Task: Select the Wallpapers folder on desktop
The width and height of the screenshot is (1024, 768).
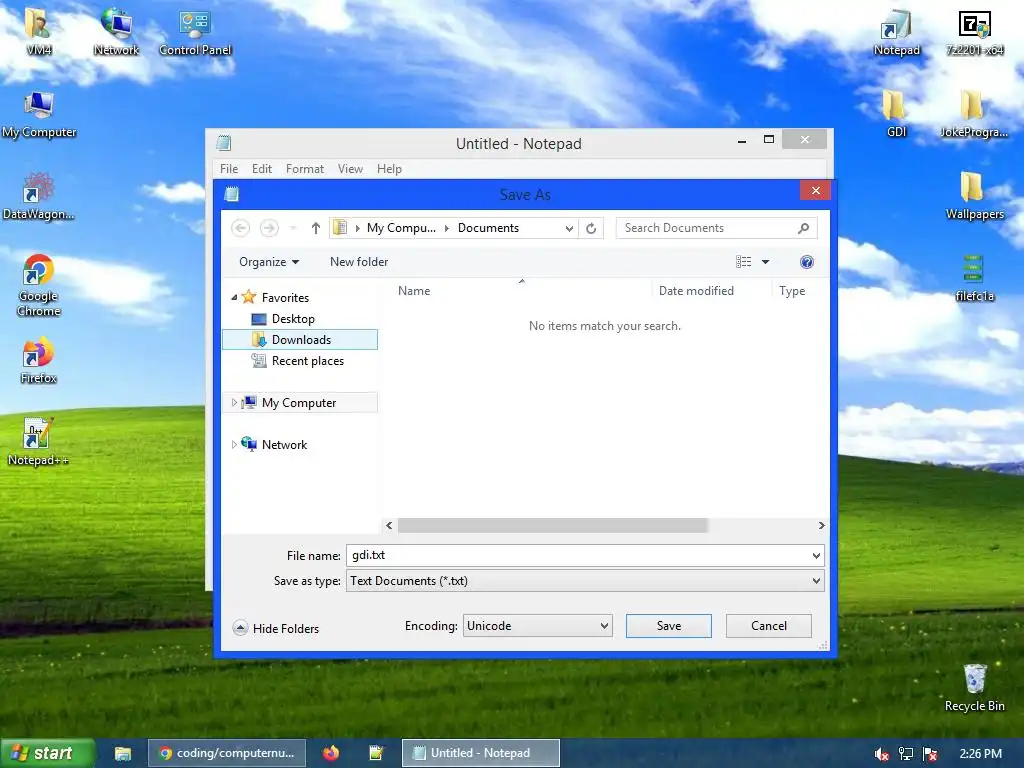Action: tap(974, 196)
